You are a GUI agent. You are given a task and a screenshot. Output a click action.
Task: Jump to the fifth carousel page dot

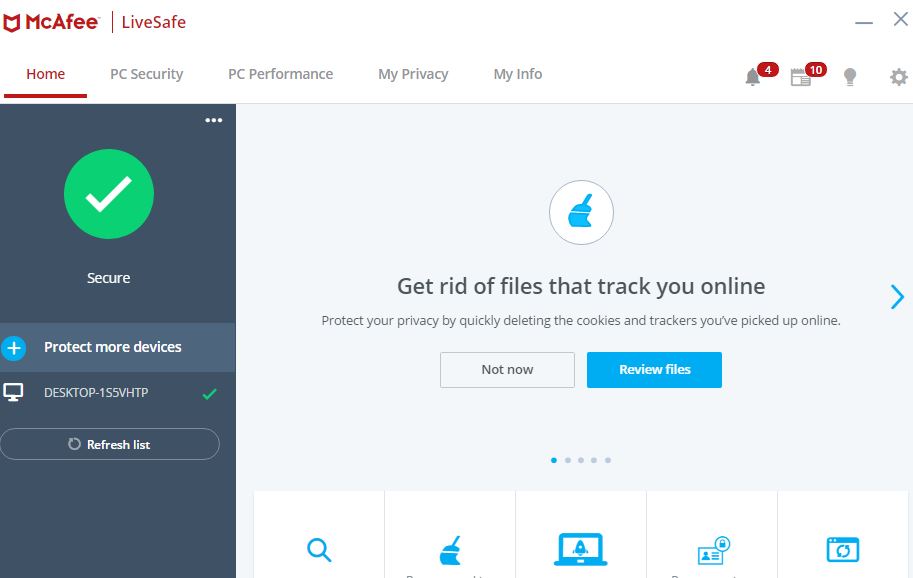click(x=608, y=460)
